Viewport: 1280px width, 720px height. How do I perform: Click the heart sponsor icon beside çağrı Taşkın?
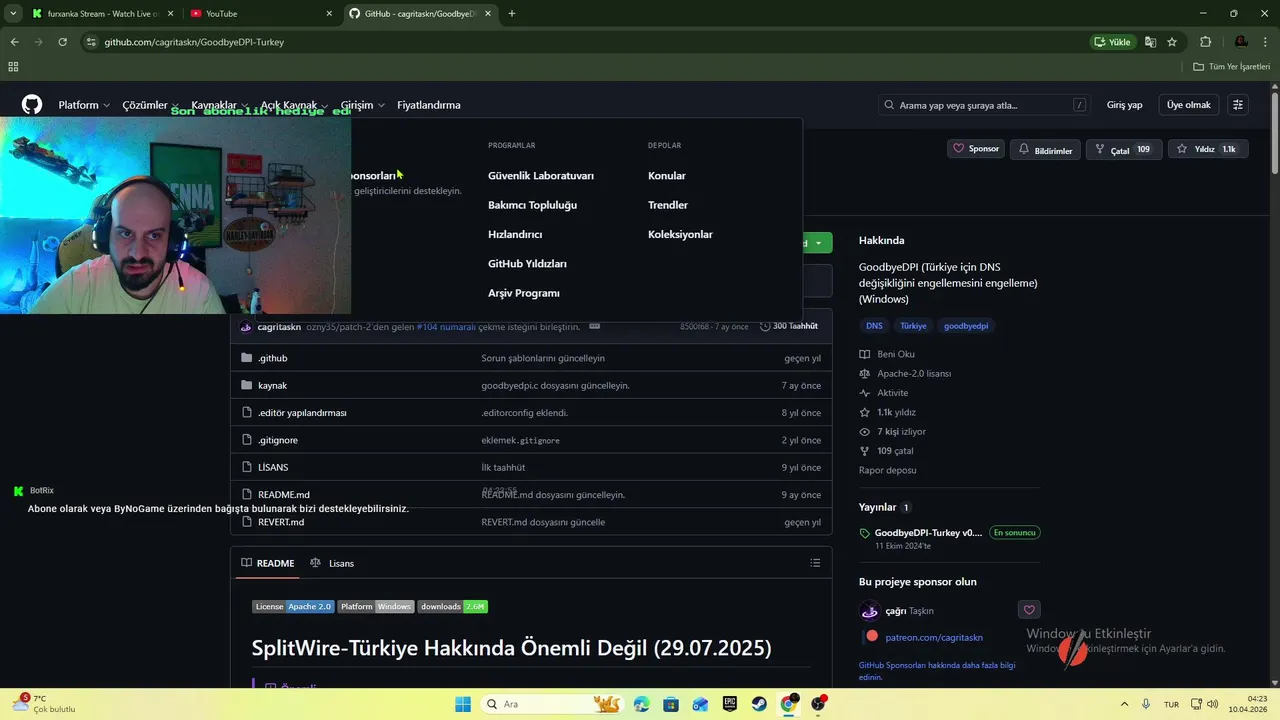pos(1030,610)
